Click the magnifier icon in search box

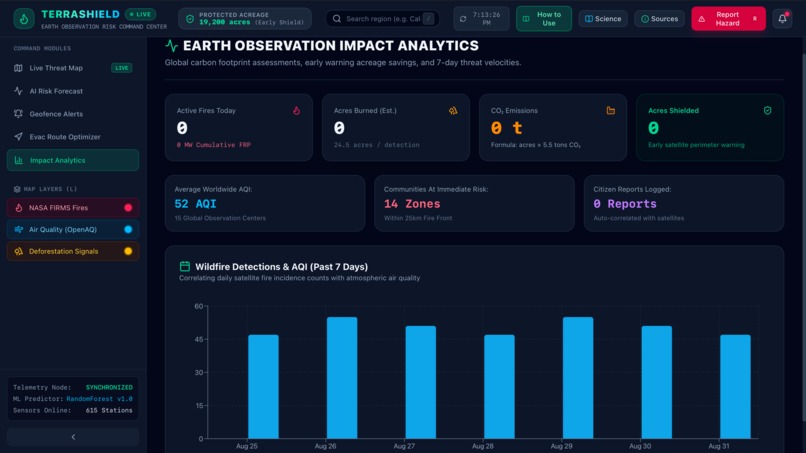(x=337, y=19)
